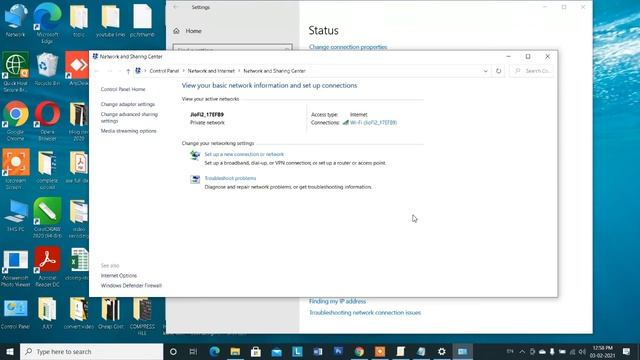The width and height of the screenshot is (640, 360).
Task: Click Network and Internet breadcrumb
Action: tap(211, 71)
